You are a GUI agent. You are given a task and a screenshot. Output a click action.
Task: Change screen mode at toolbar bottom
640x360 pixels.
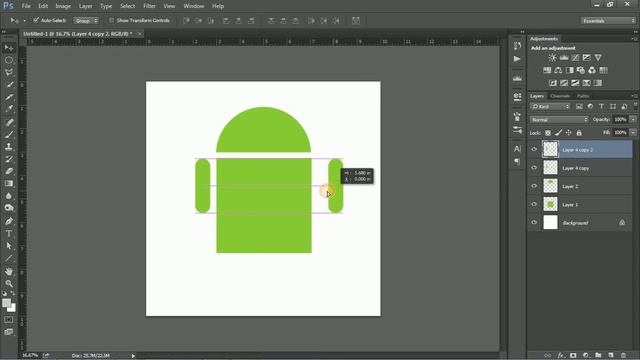click(9, 332)
